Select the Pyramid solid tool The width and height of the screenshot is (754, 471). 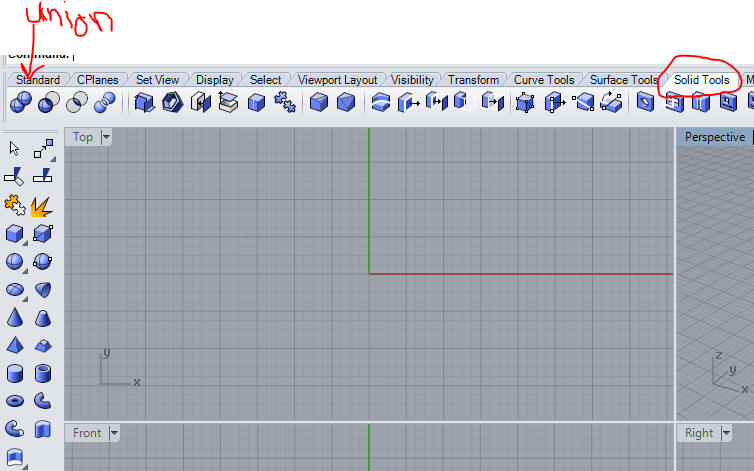pyautogui.click(x=15, y=346)
